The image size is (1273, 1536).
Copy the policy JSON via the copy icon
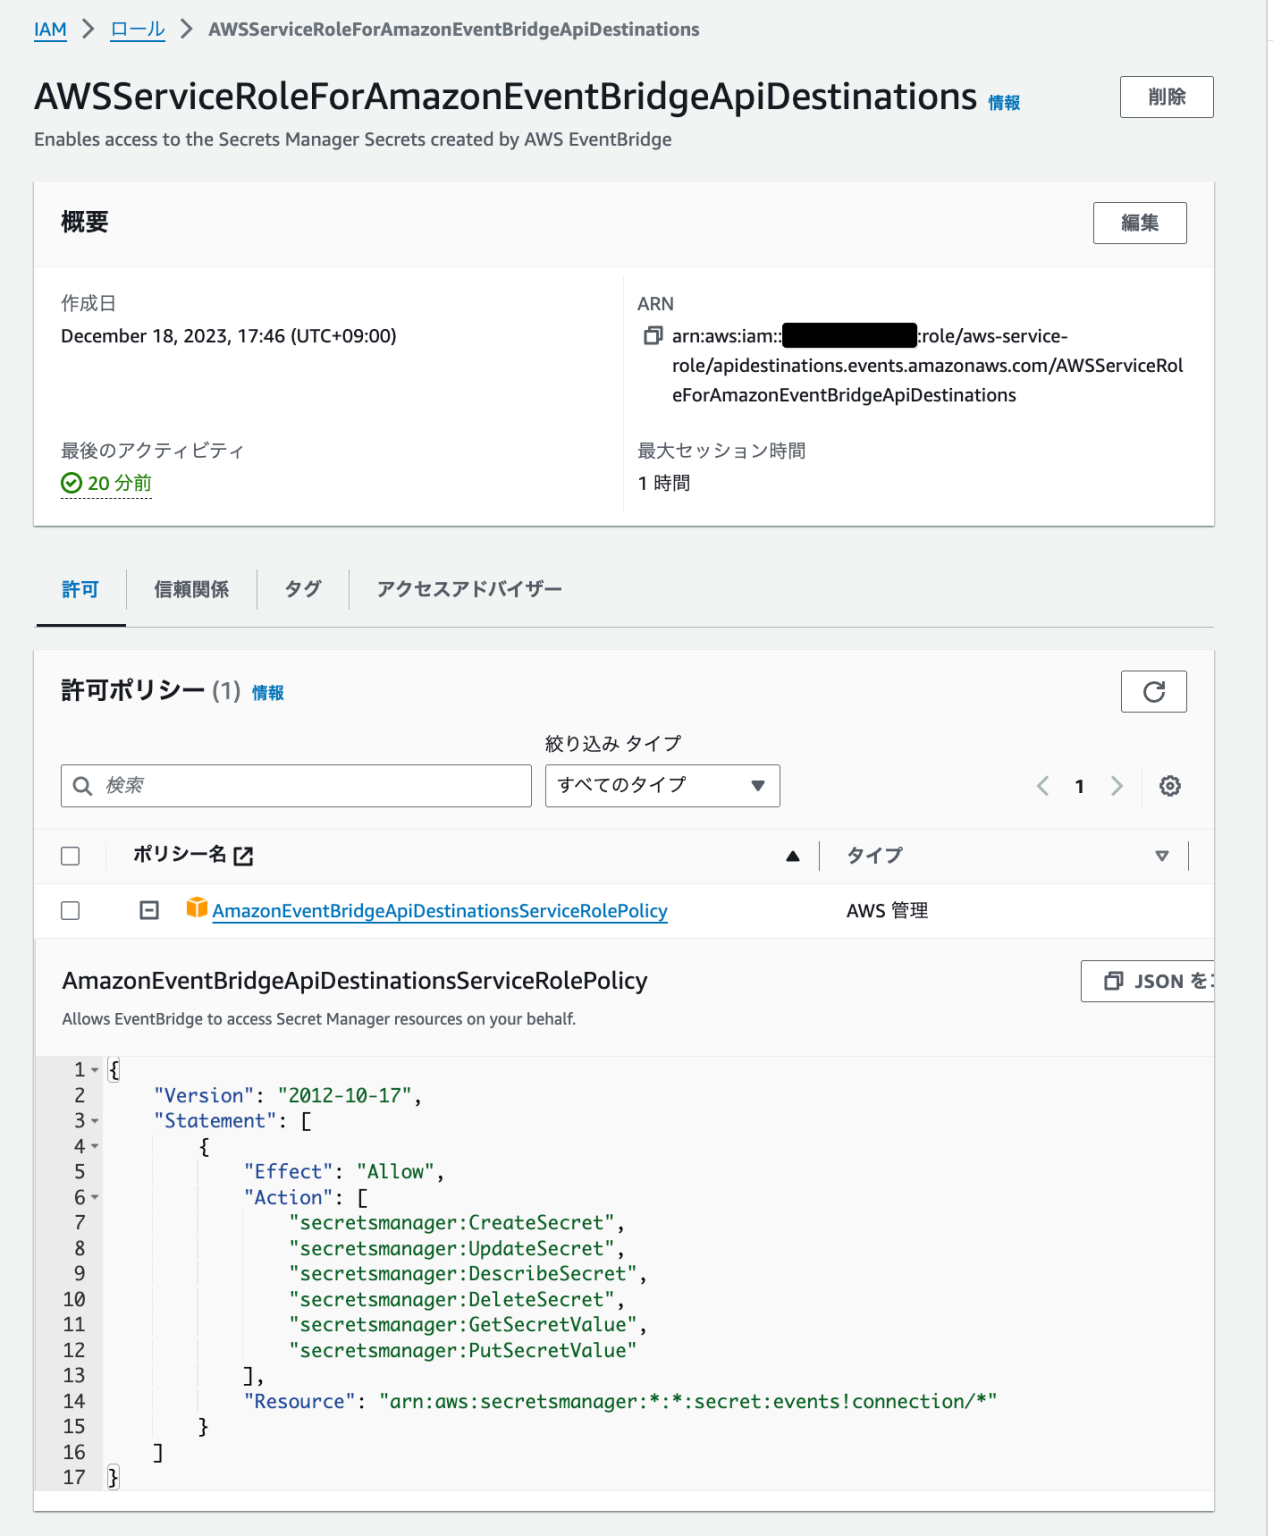(1115, 981)
